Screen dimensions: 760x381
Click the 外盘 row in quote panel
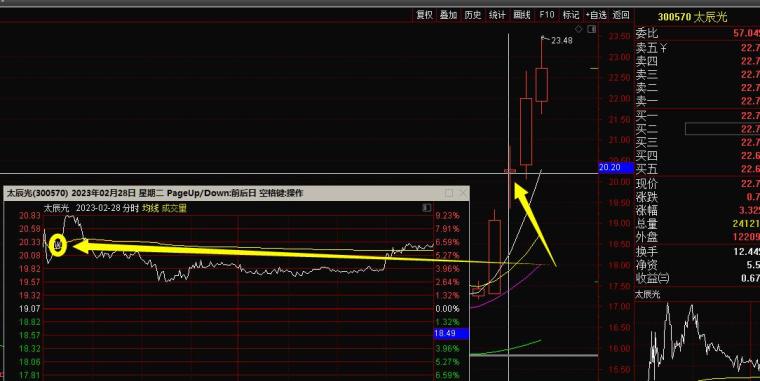click(x=697, y=237)
